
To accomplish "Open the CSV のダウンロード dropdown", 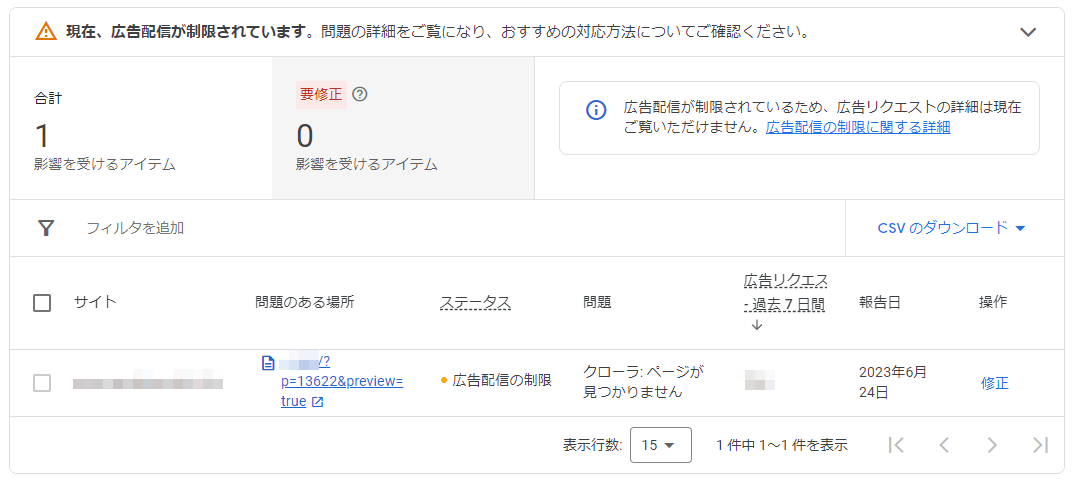I will coord(951,228).
